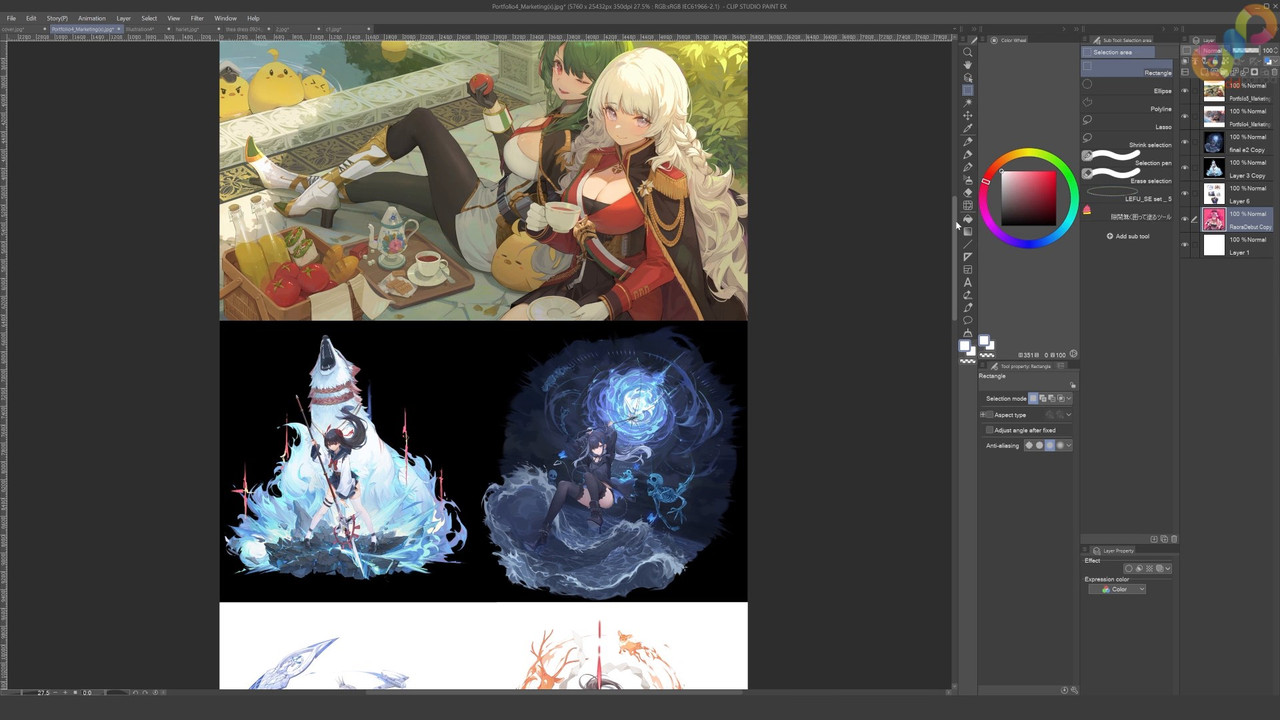Screen dimensions: 1280x720
Task: Hide the Layer 1 layer
Action: pos(1185,245)
